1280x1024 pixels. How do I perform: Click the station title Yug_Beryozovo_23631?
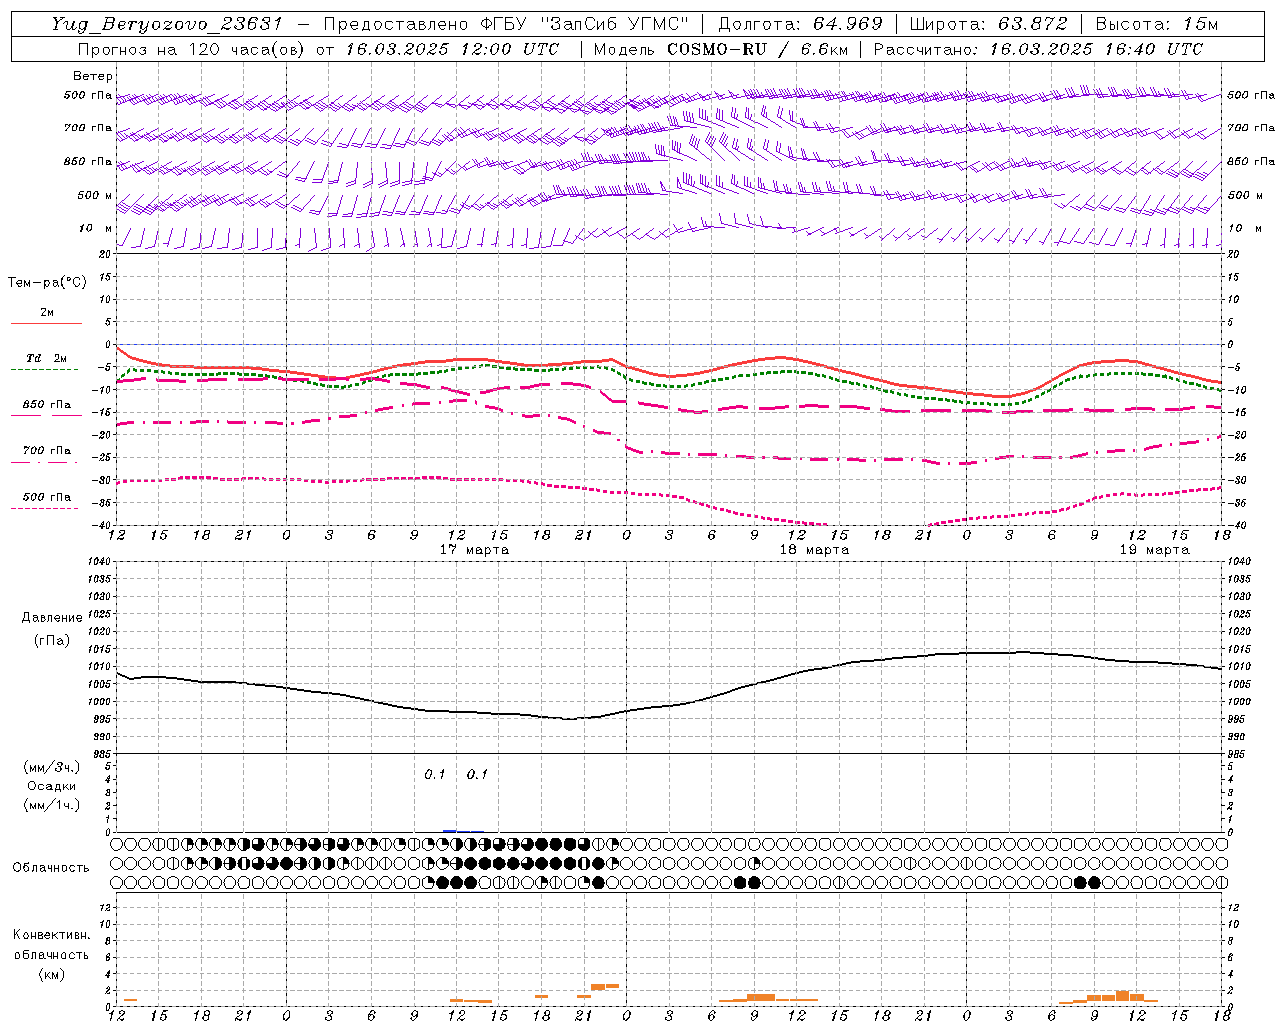(x=168, y=24)
